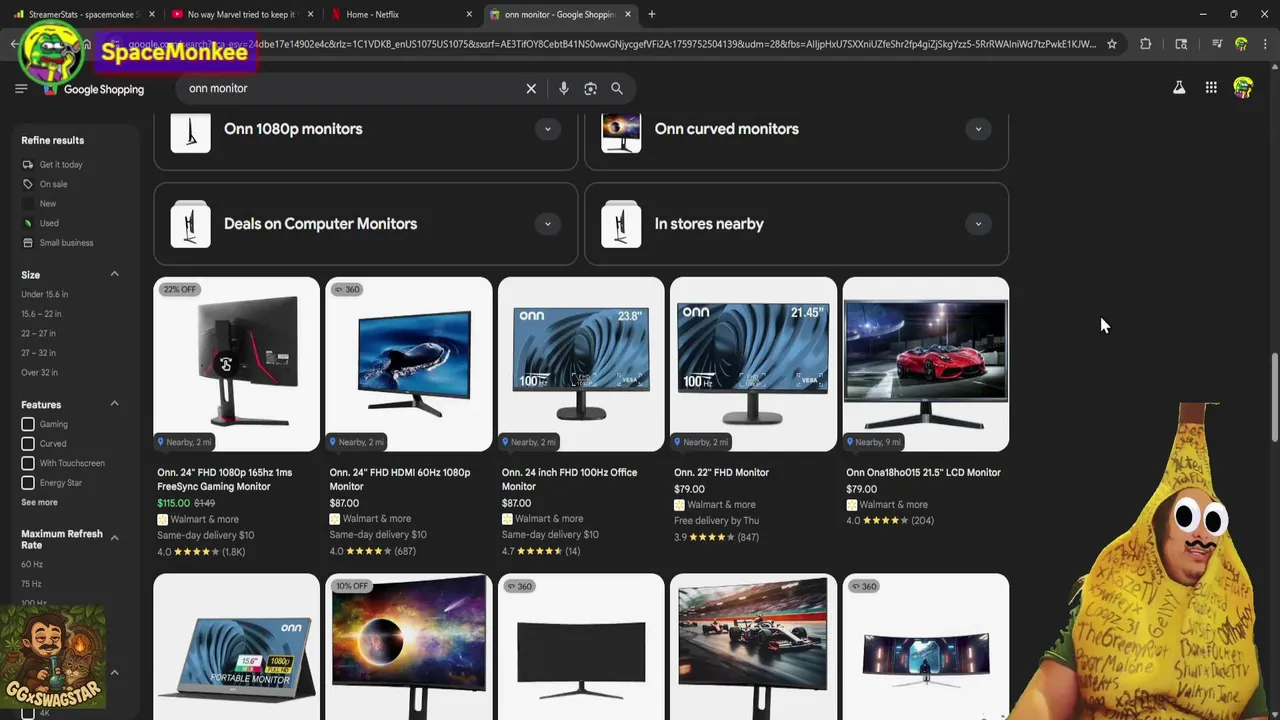Collapse the Features filter section
1280x720 pixels.
[114, 404]
